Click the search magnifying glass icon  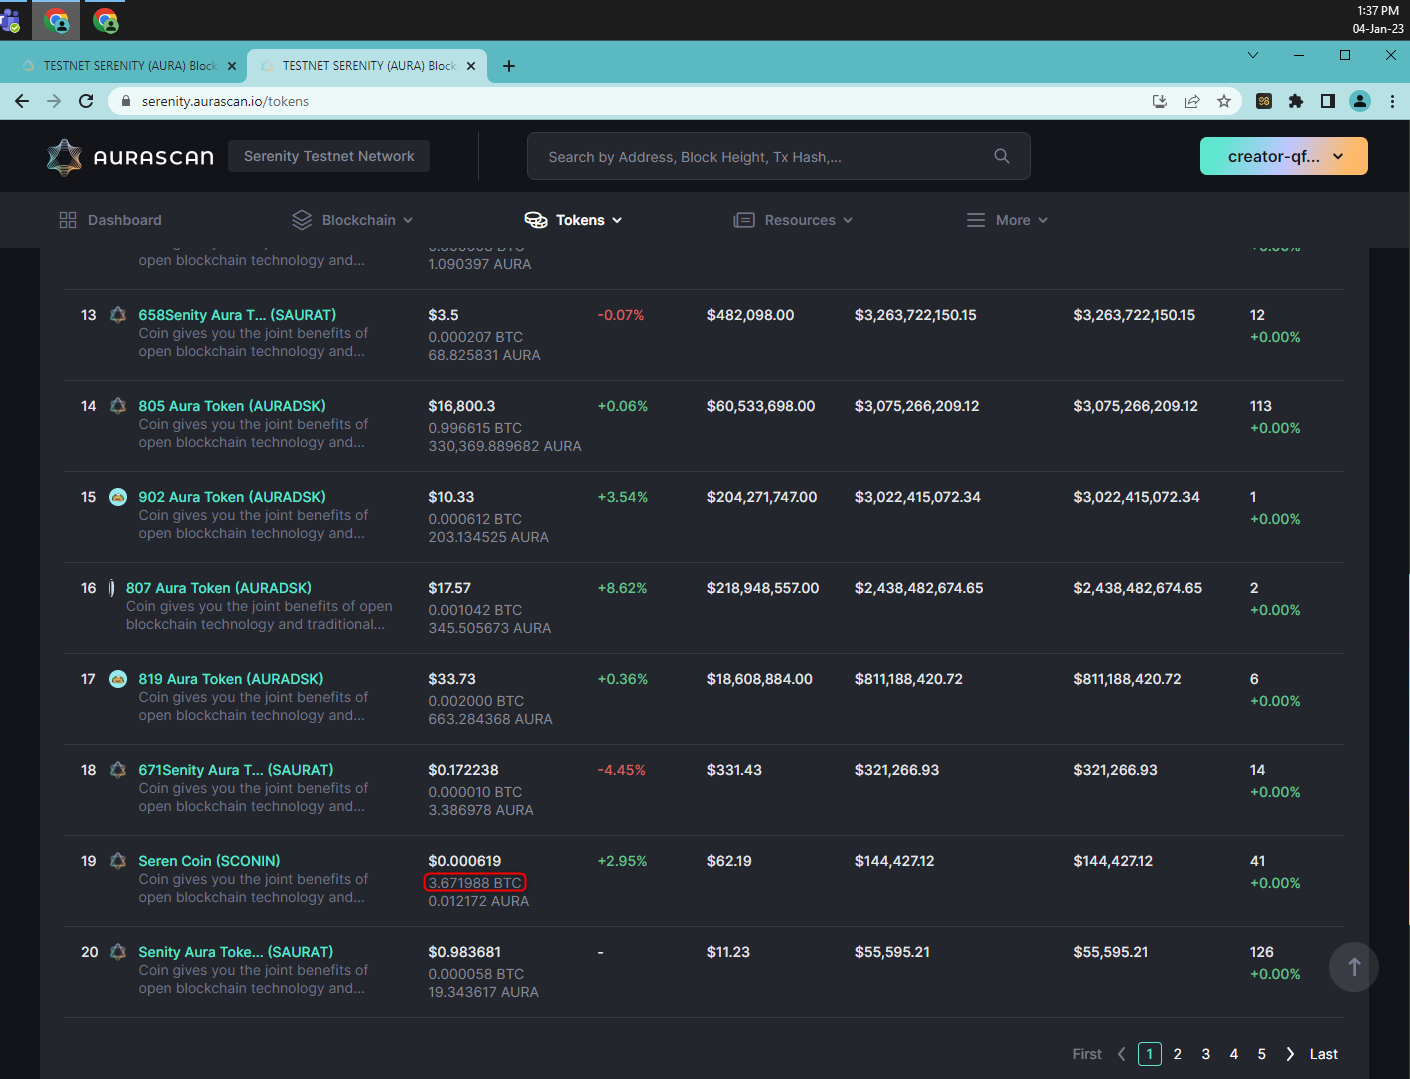pyautogui.click(x=1001, y=156)
